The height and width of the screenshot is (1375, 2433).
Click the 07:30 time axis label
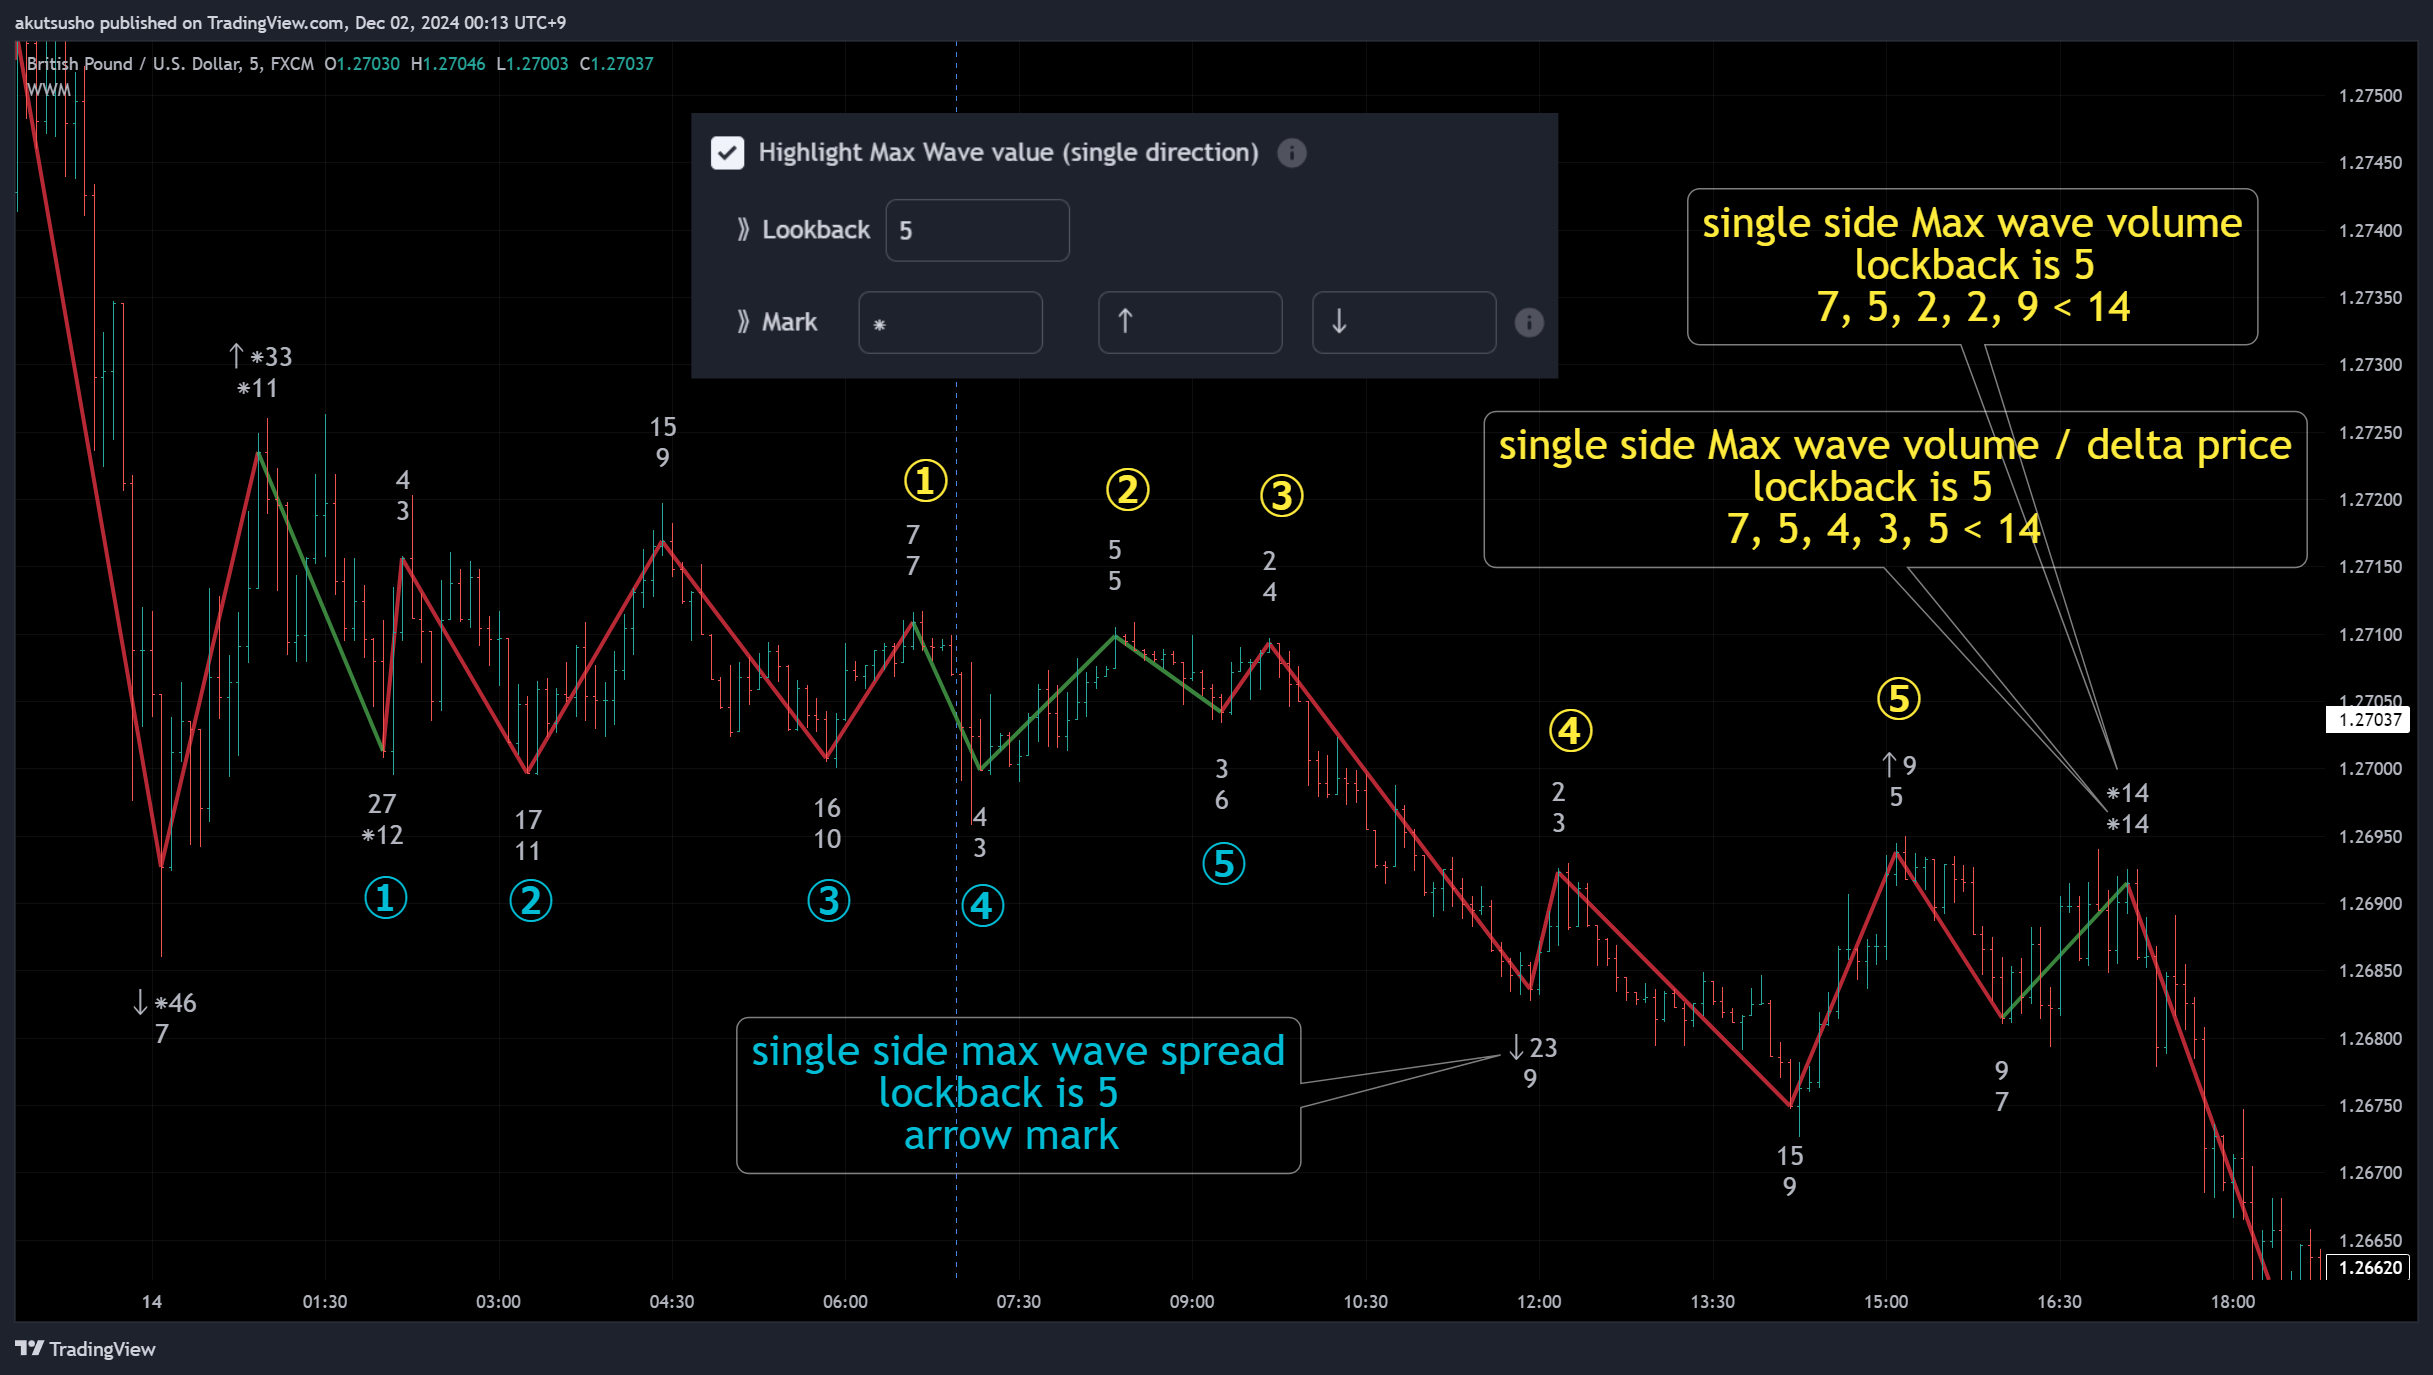click(x=1018, y=1302)
